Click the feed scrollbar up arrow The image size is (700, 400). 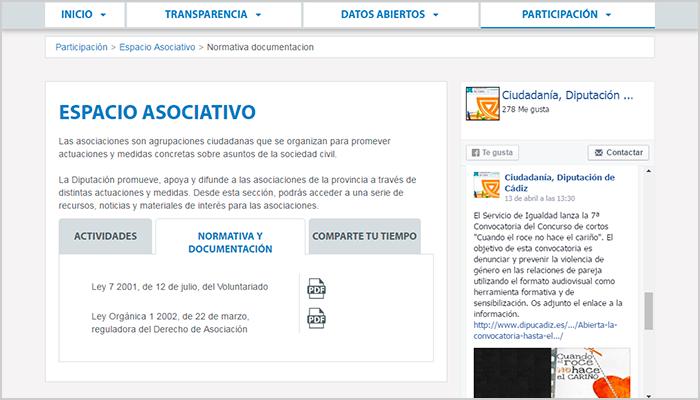pyautogui.click(x=649, y=171)
